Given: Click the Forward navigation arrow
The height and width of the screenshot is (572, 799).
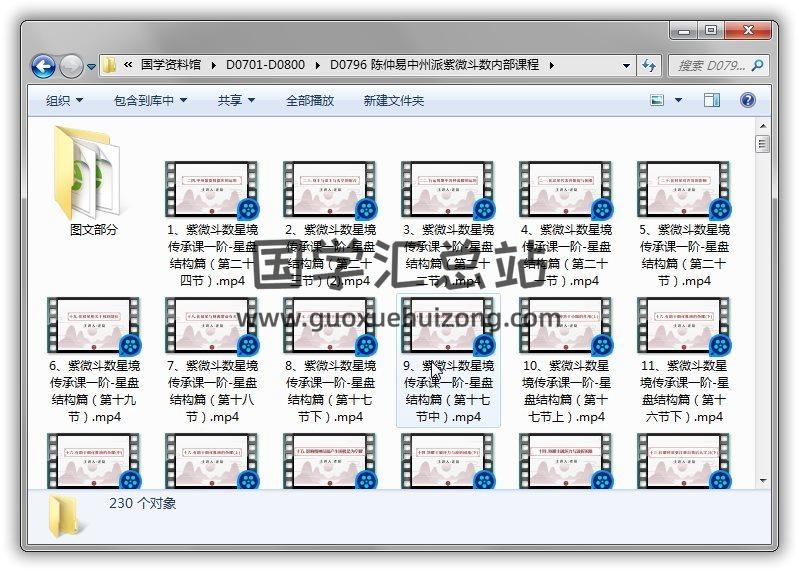Looking at the screenshot, I should click(x=71, y=66).
